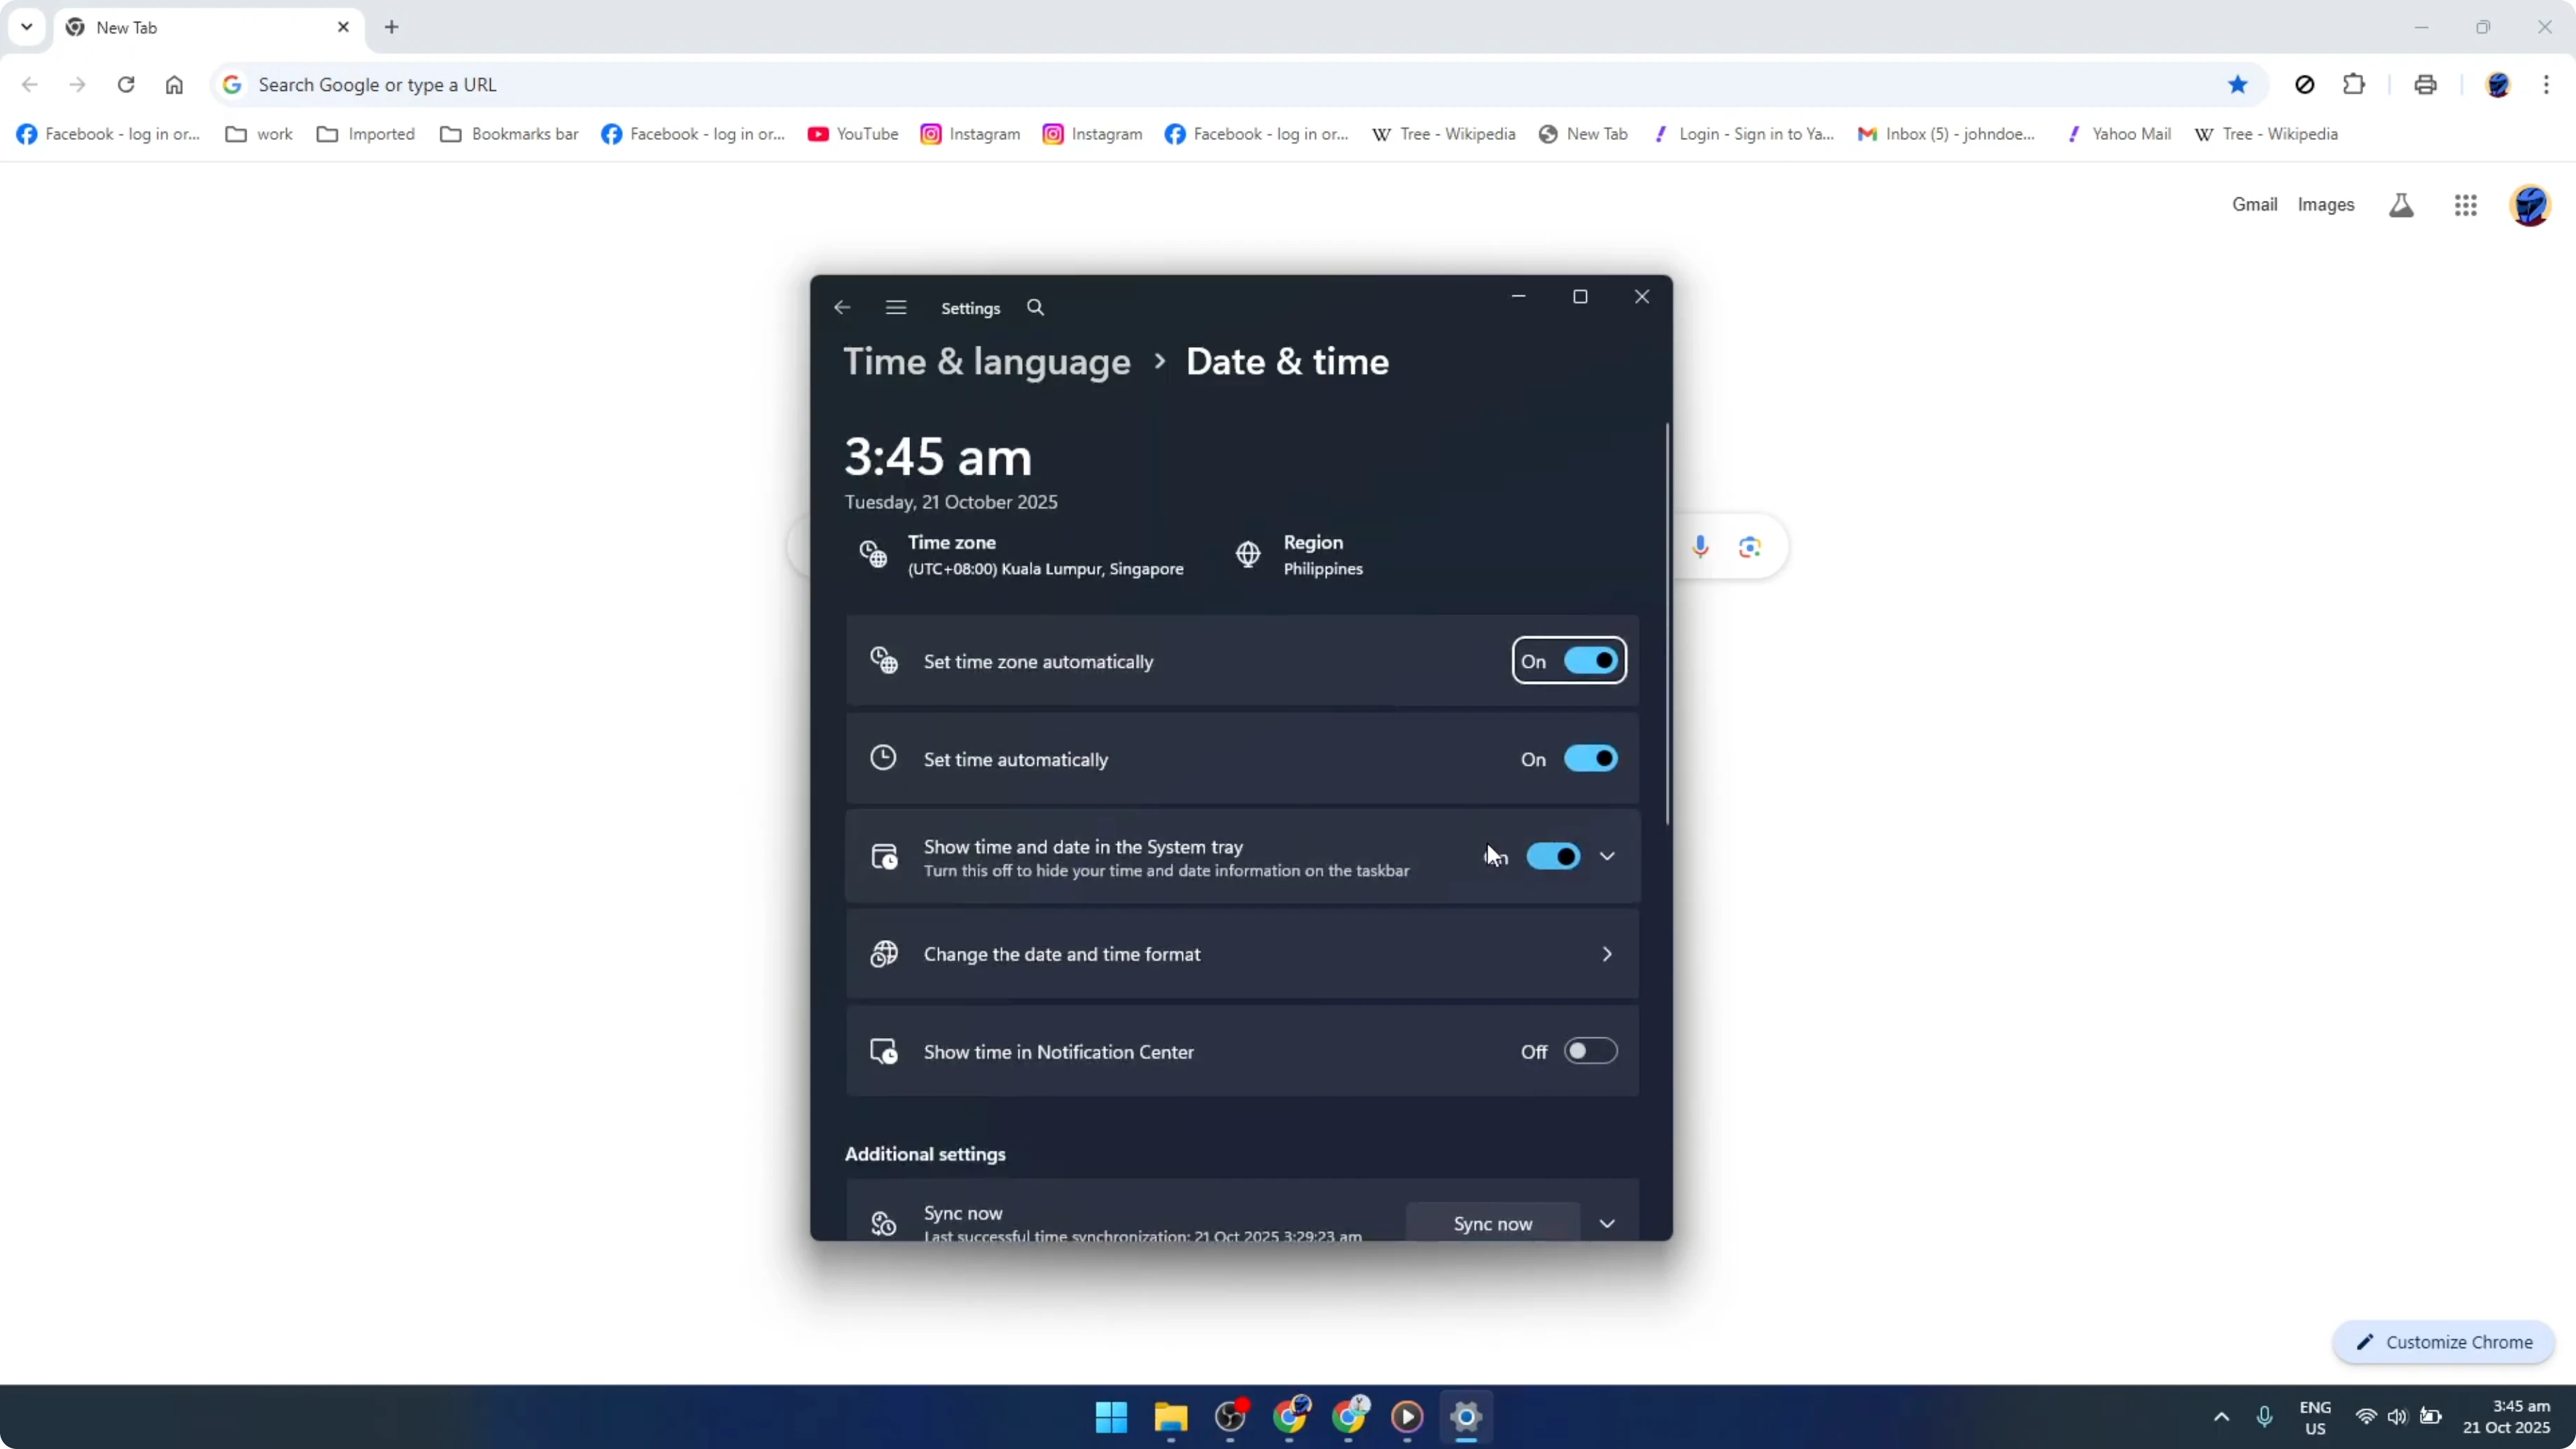
Task: Open Customize Chrome
Action: 2443,1342
